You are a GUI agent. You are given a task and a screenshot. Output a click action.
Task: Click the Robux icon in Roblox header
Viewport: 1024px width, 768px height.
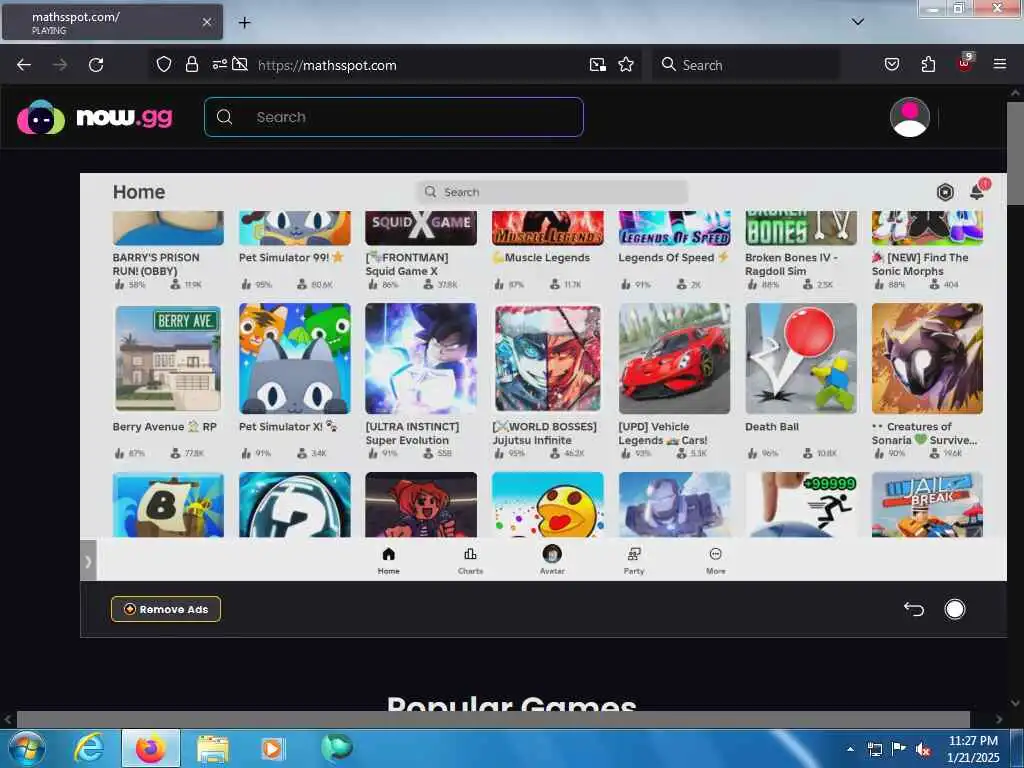(945, 192)
